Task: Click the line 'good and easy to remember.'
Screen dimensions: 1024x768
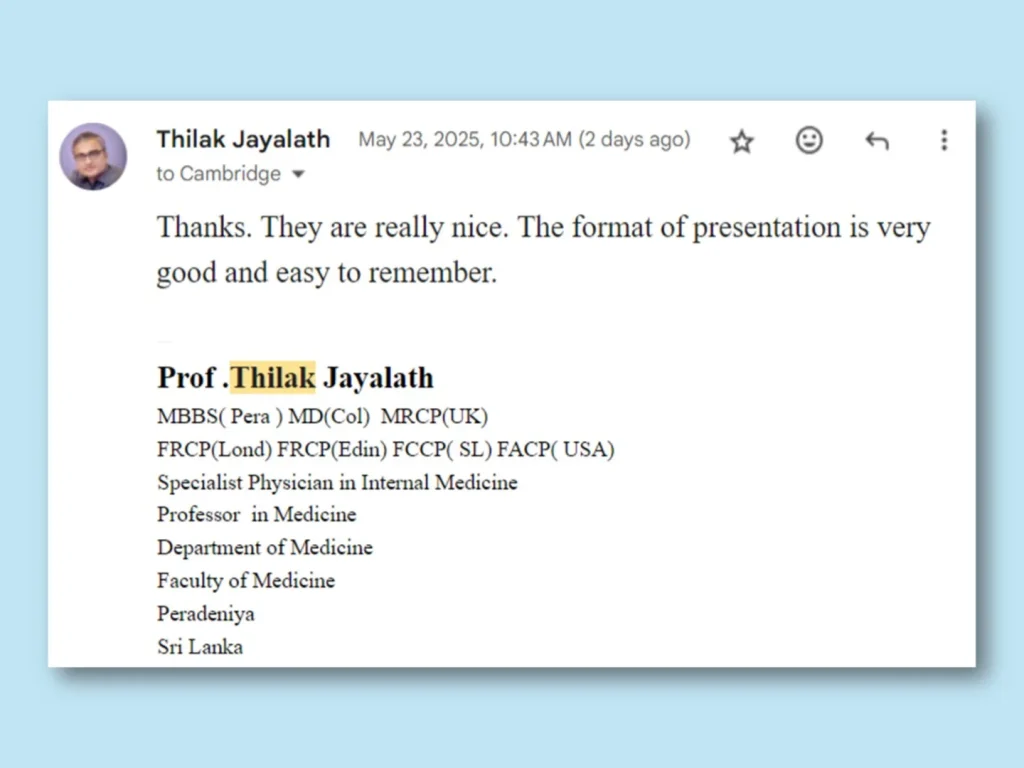Action: (327, 272)
